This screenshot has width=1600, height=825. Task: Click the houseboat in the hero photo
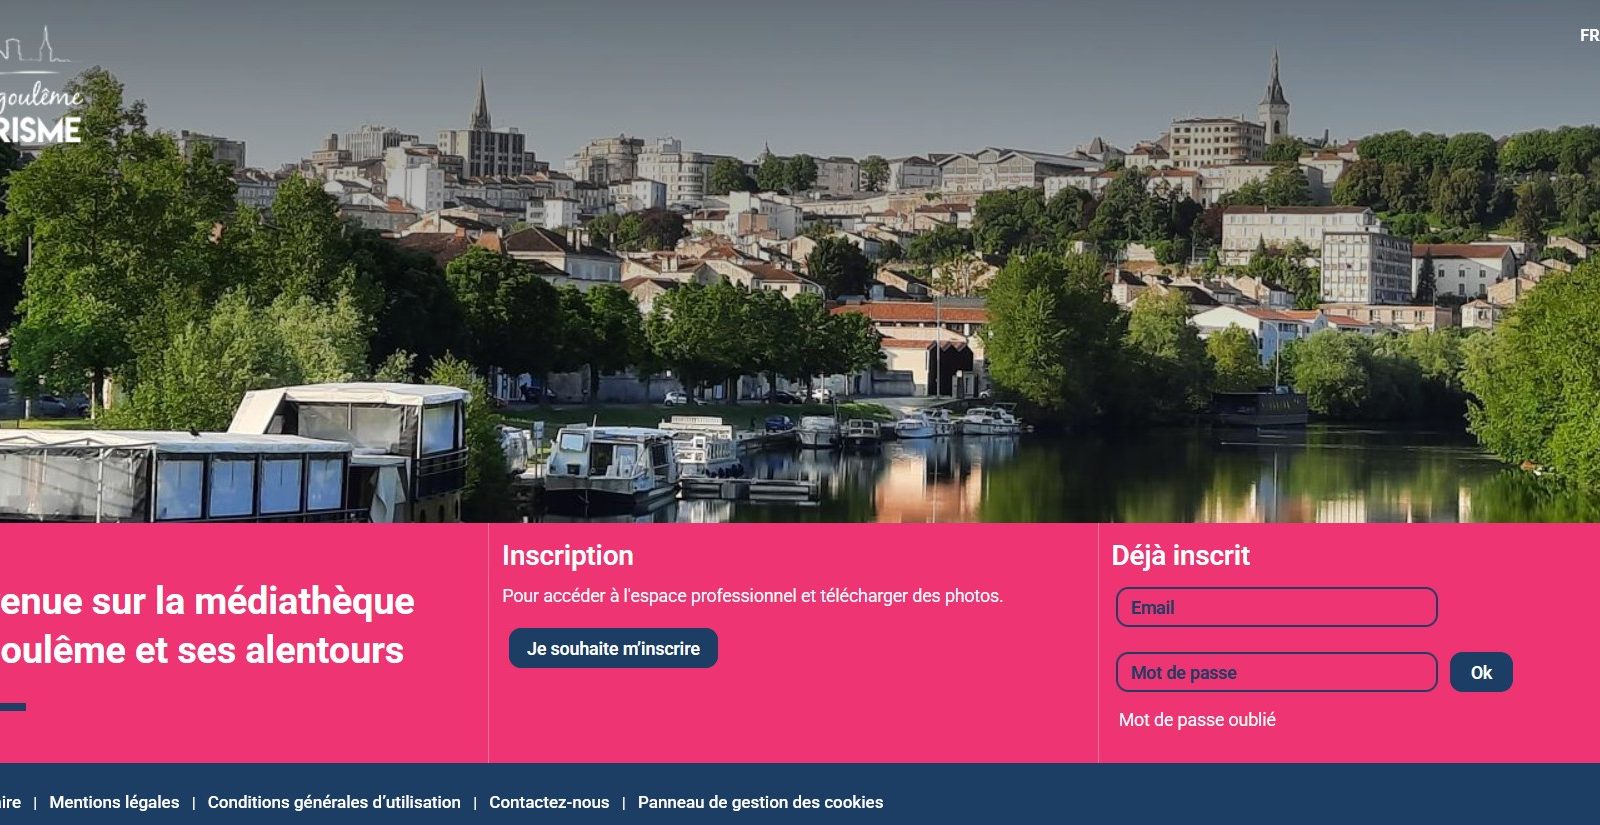[235, 455]
